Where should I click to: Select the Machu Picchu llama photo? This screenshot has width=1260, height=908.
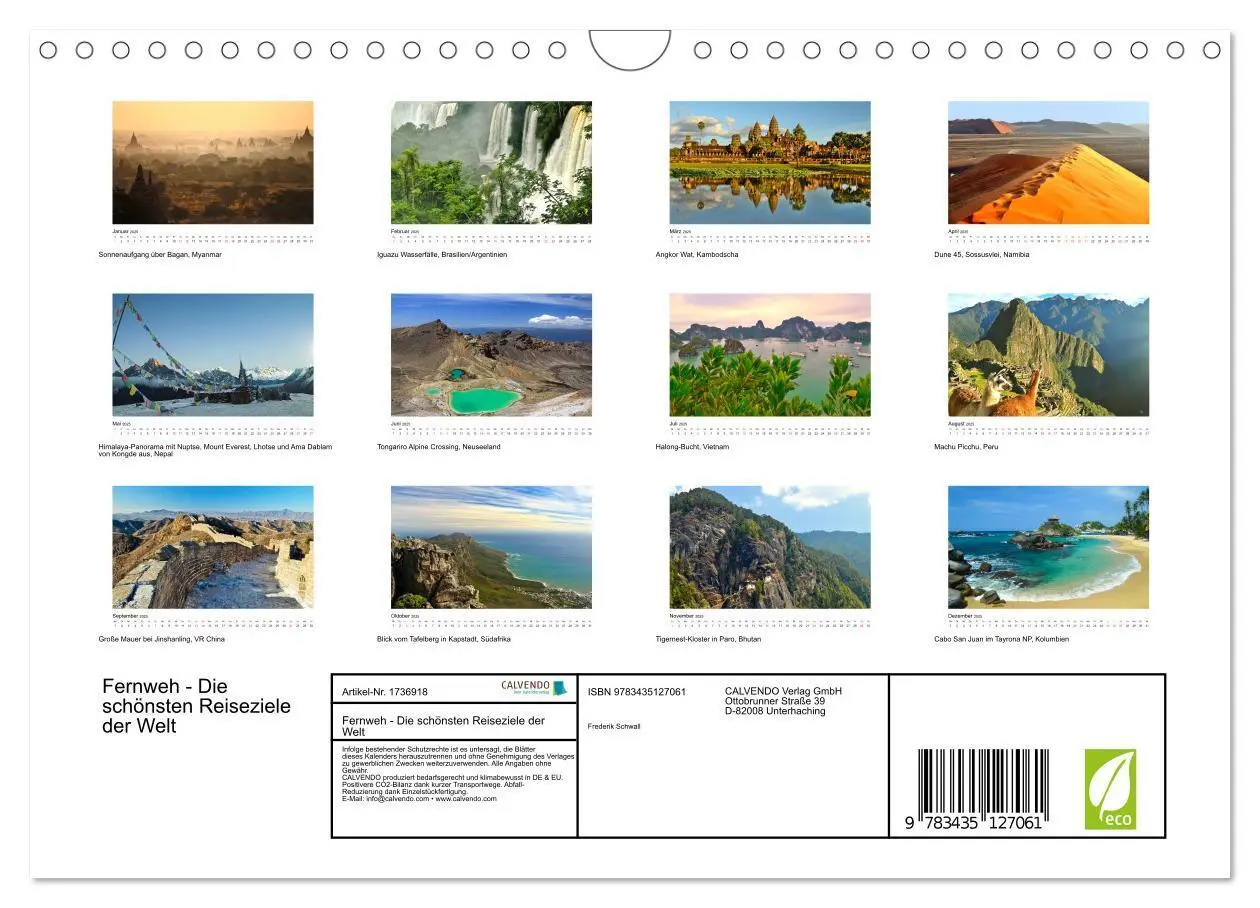[1048, 355]
